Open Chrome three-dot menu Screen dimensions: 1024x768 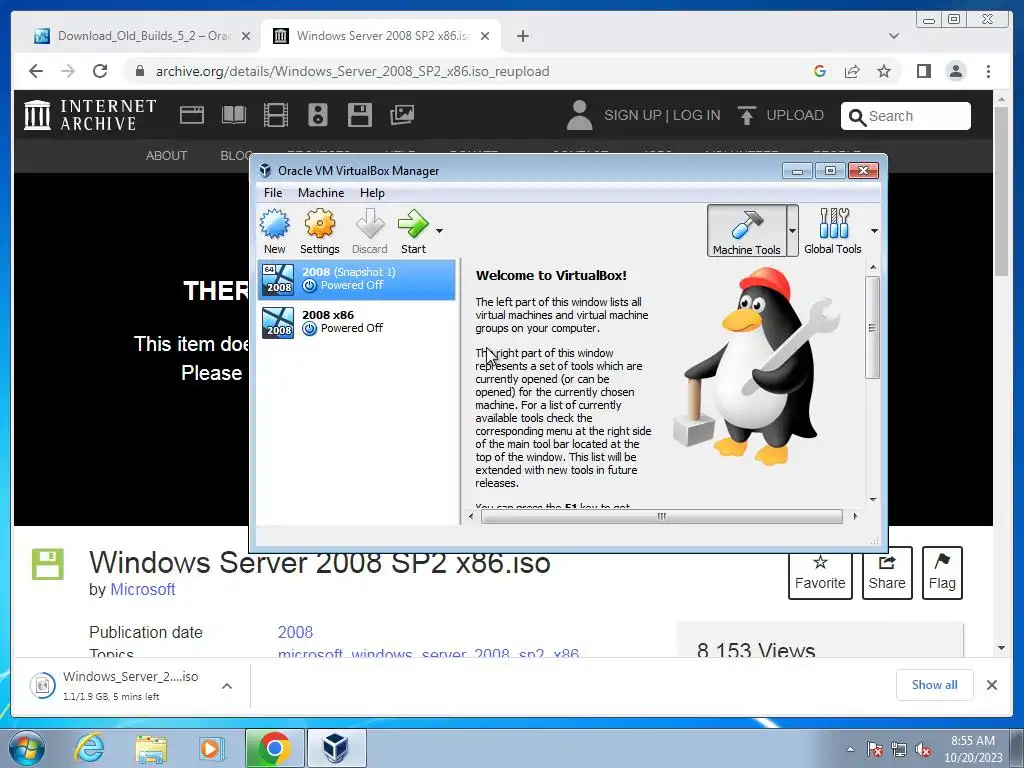click(988, 71)
